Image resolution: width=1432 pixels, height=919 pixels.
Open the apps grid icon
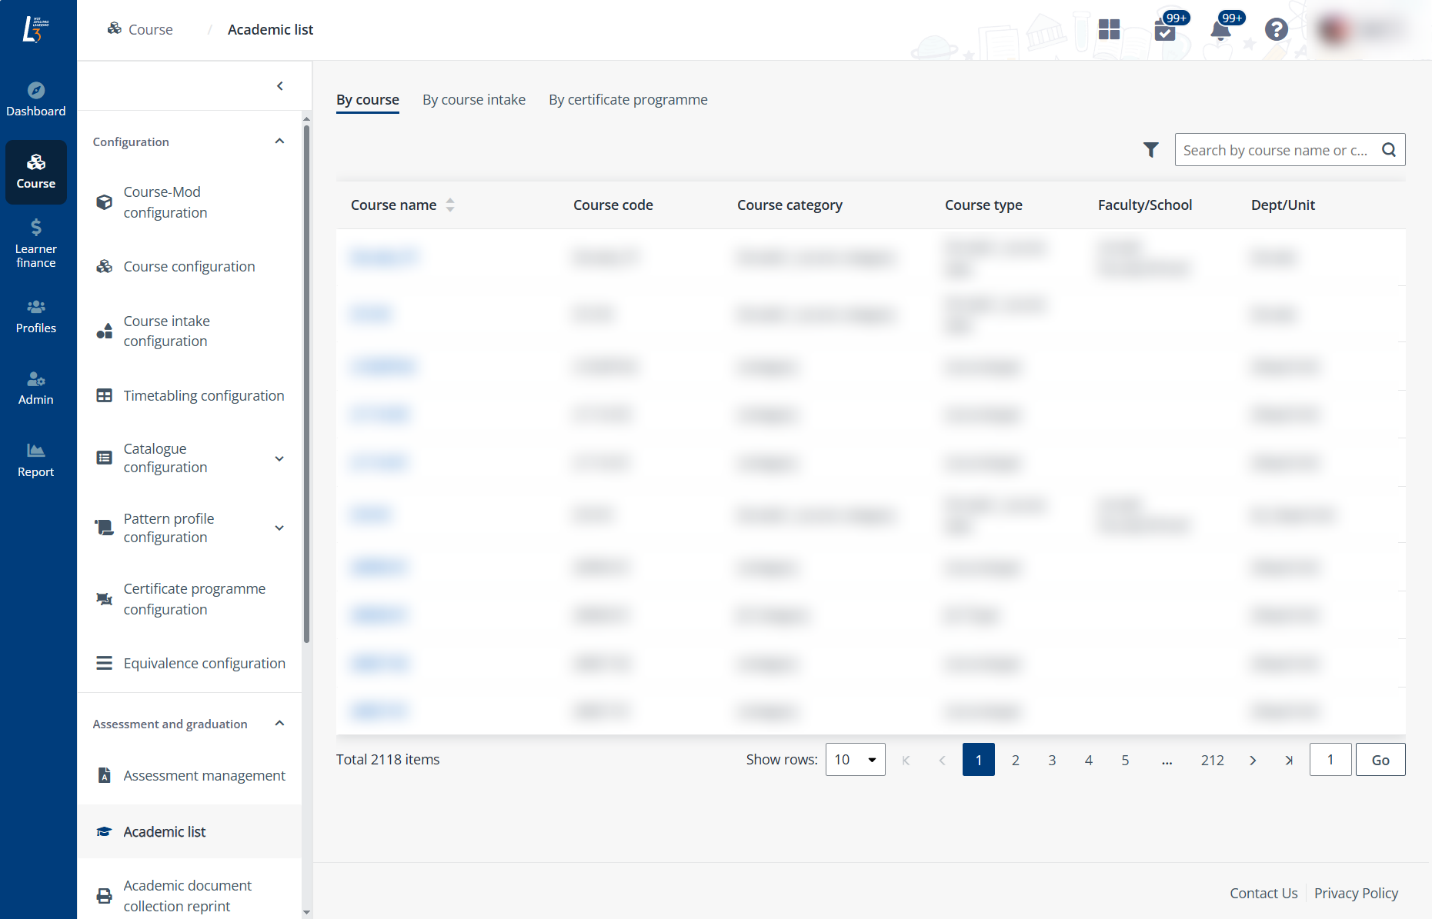click(x=1109, y=30)
